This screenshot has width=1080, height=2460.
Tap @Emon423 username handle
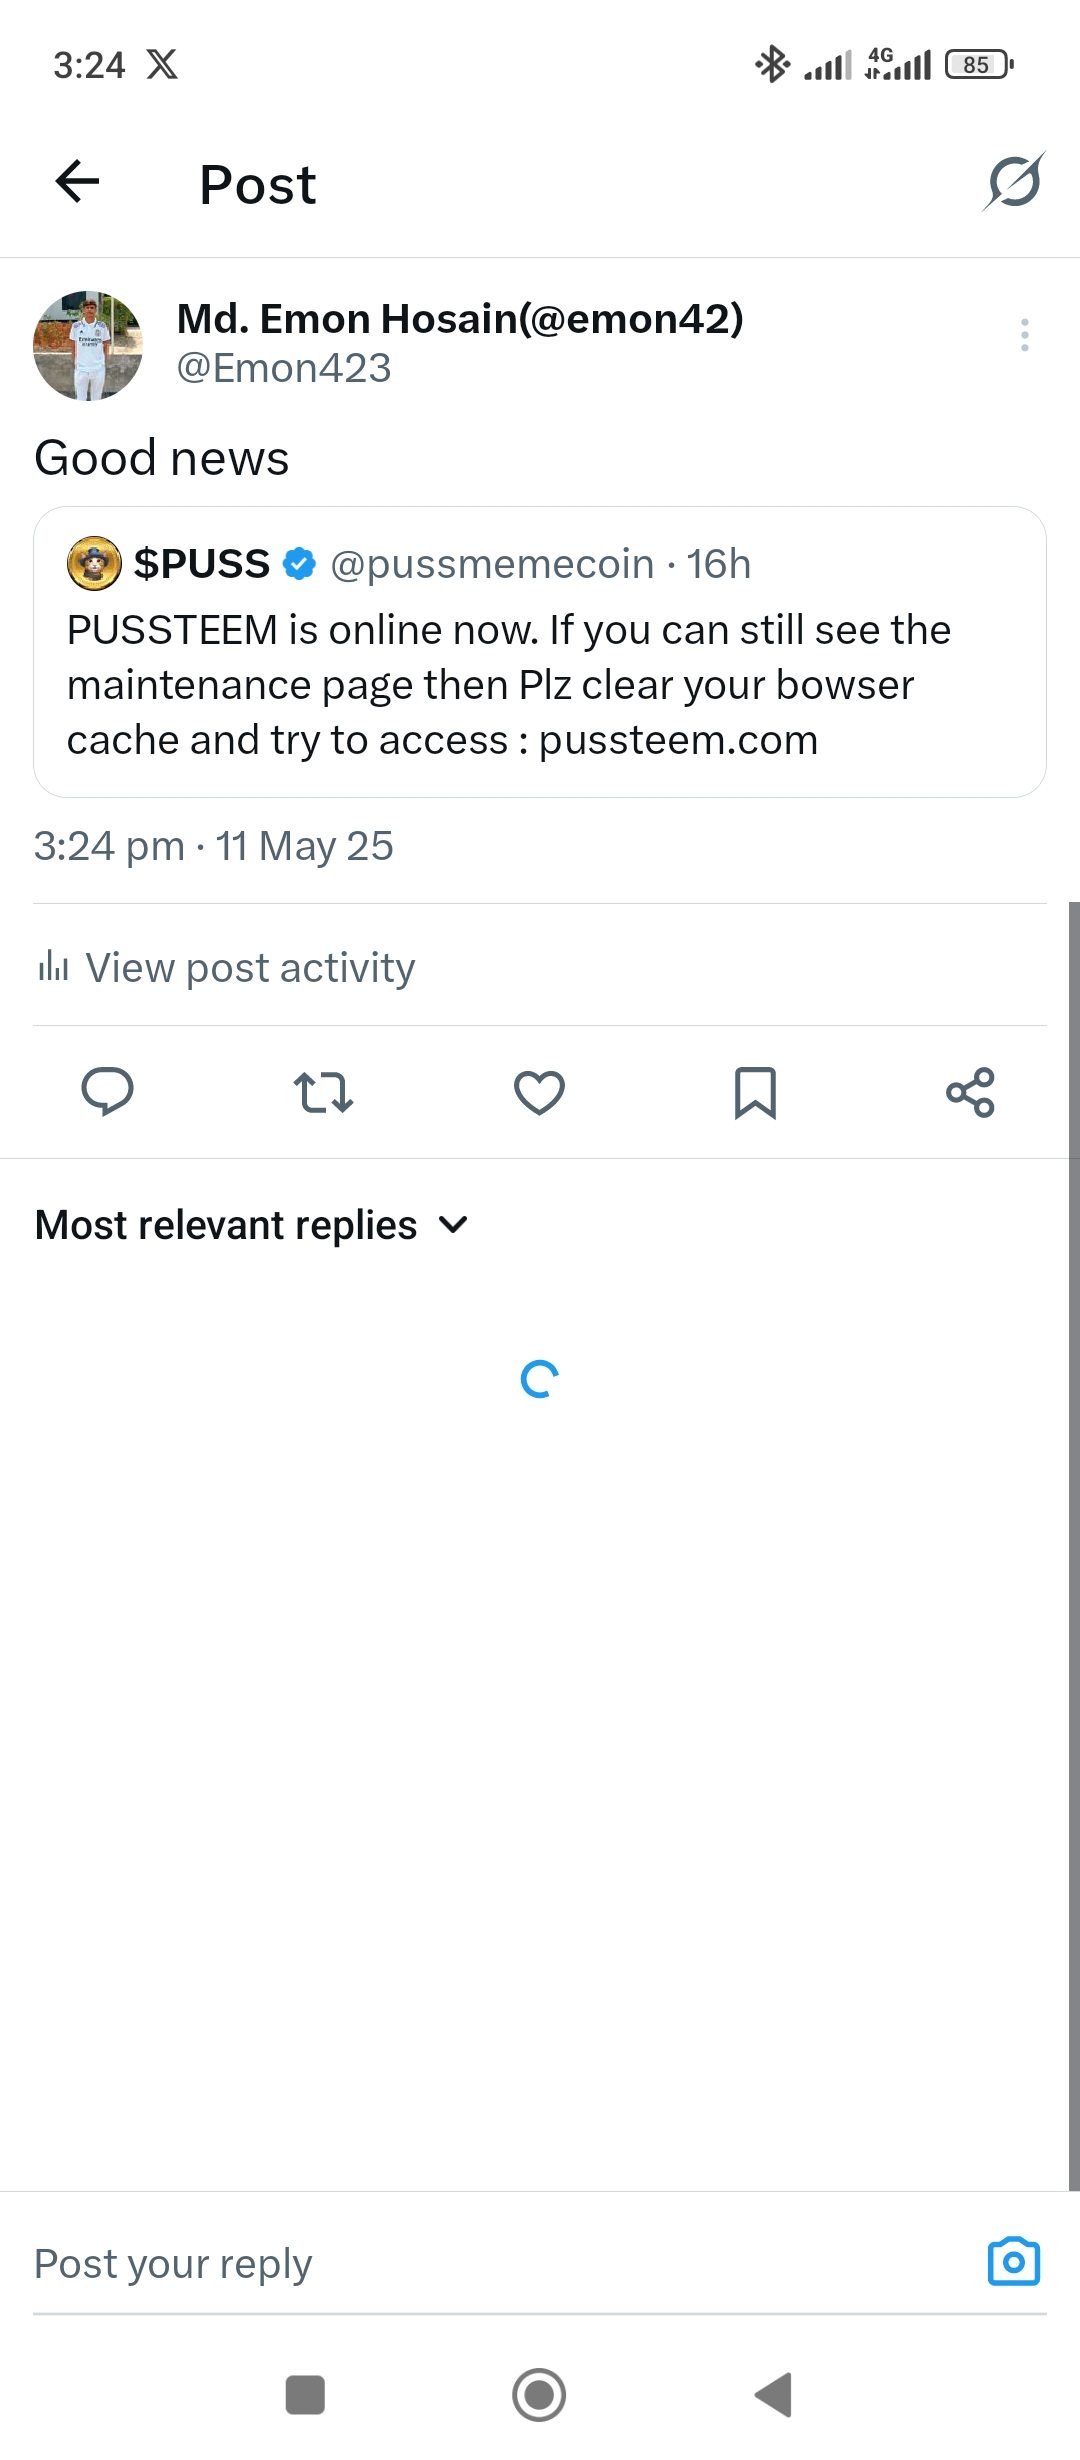point(284,369)
